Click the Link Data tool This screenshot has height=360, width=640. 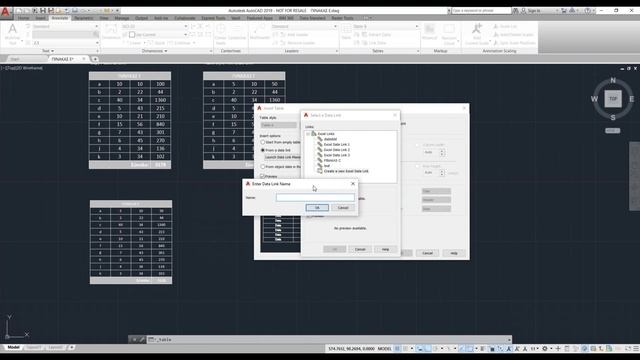(x=373, y=43)
